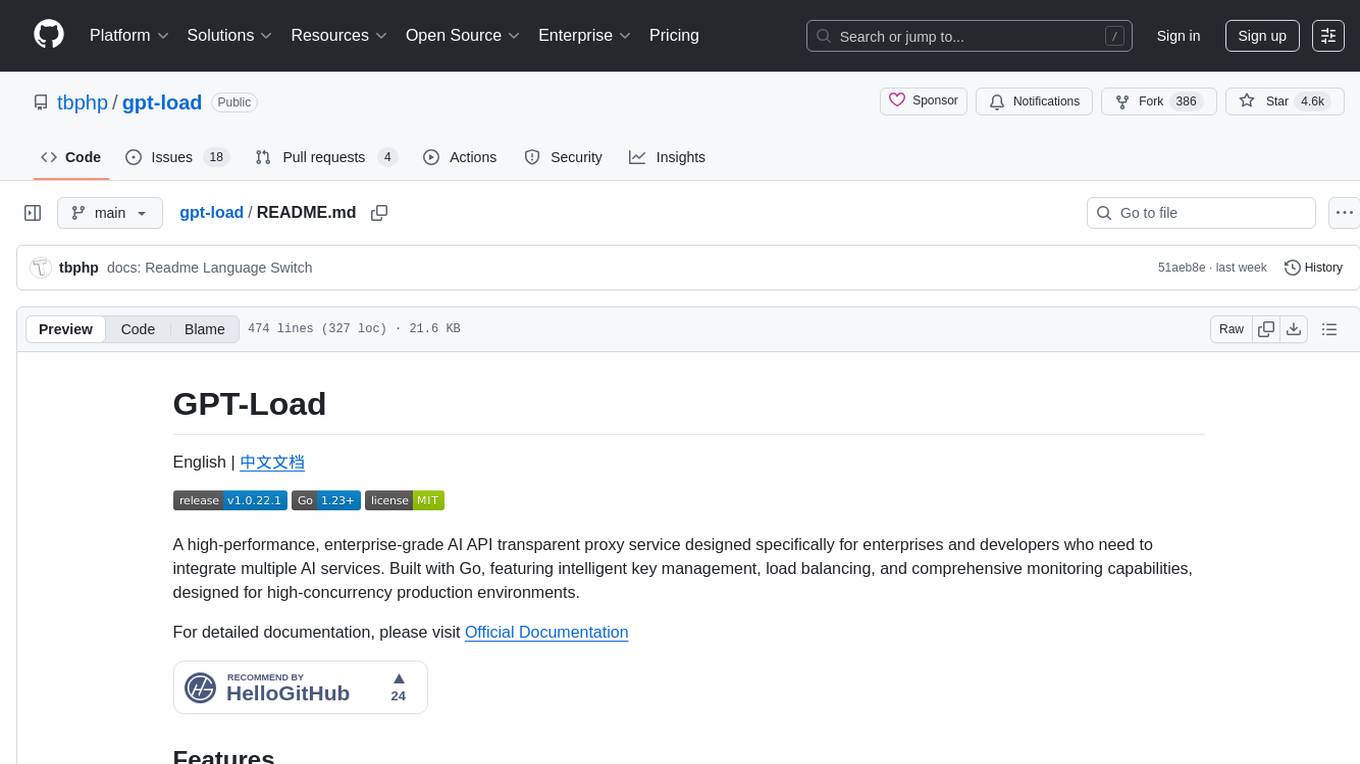Viewport: 1360px width, 764px height.
Task: Open tbphp commit author avatar
Action: [41, 267]
